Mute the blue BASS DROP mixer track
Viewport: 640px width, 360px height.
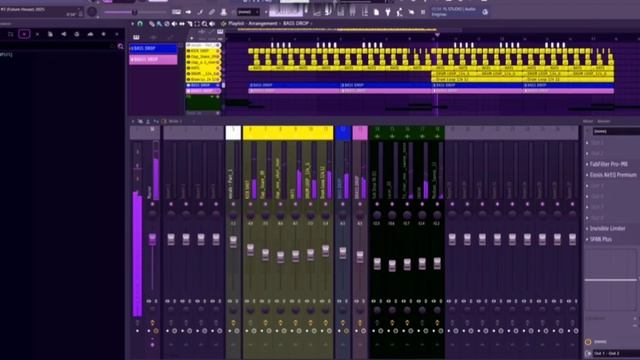pyautogui.click(x=343, y=204)
